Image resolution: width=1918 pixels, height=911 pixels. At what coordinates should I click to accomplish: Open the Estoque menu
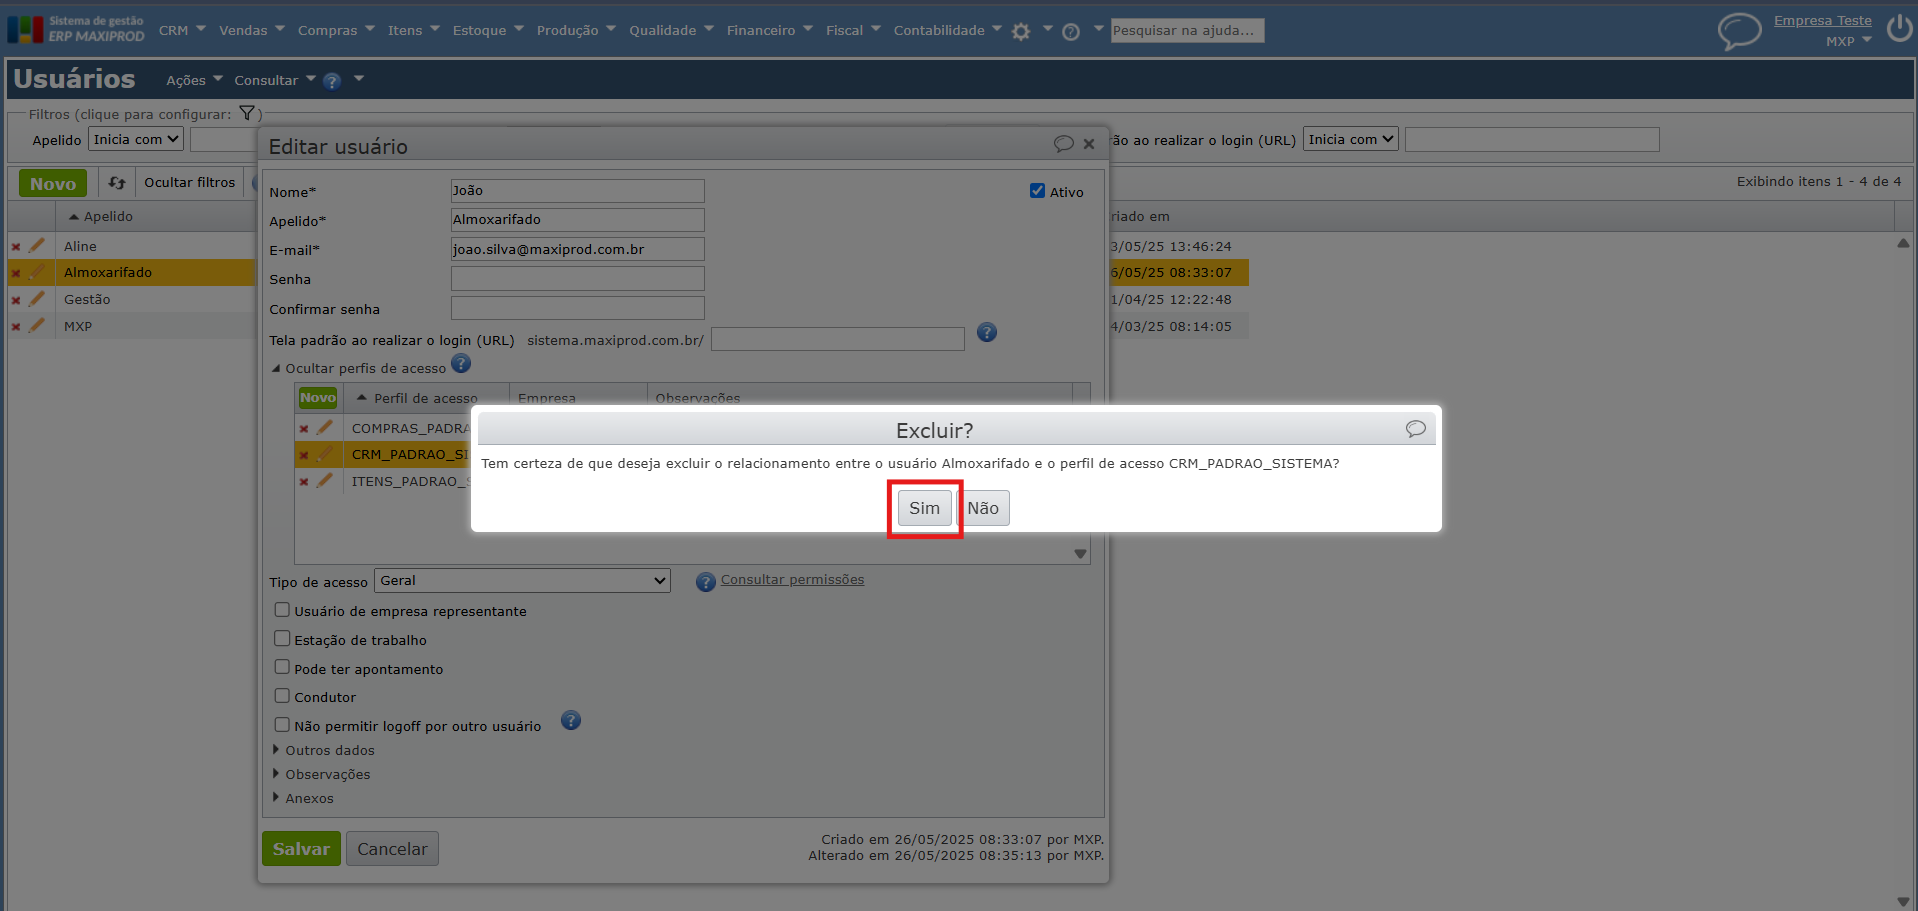(488, 31)
